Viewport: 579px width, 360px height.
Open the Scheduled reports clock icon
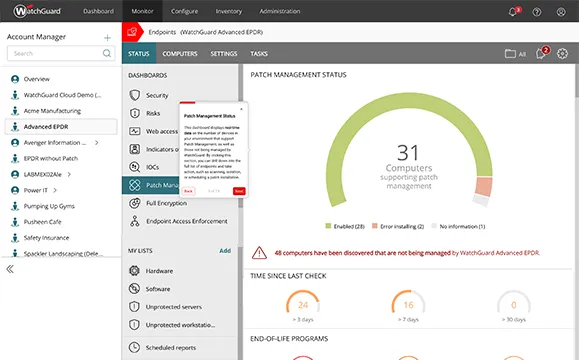134,347
